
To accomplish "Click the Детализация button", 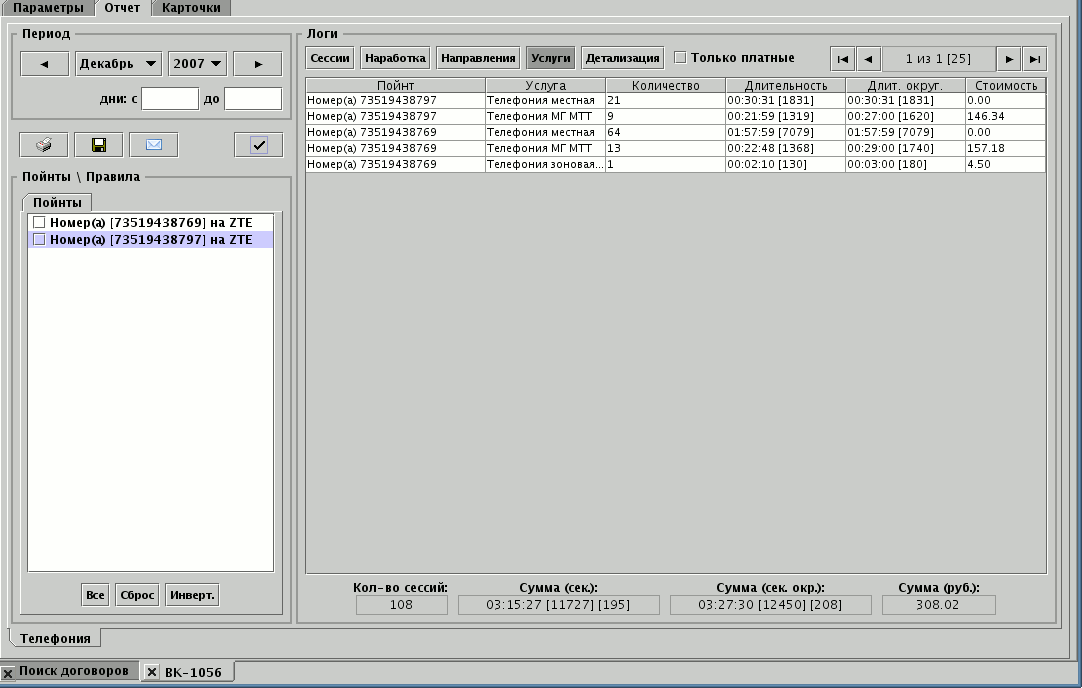I will (x=622, y=58).
